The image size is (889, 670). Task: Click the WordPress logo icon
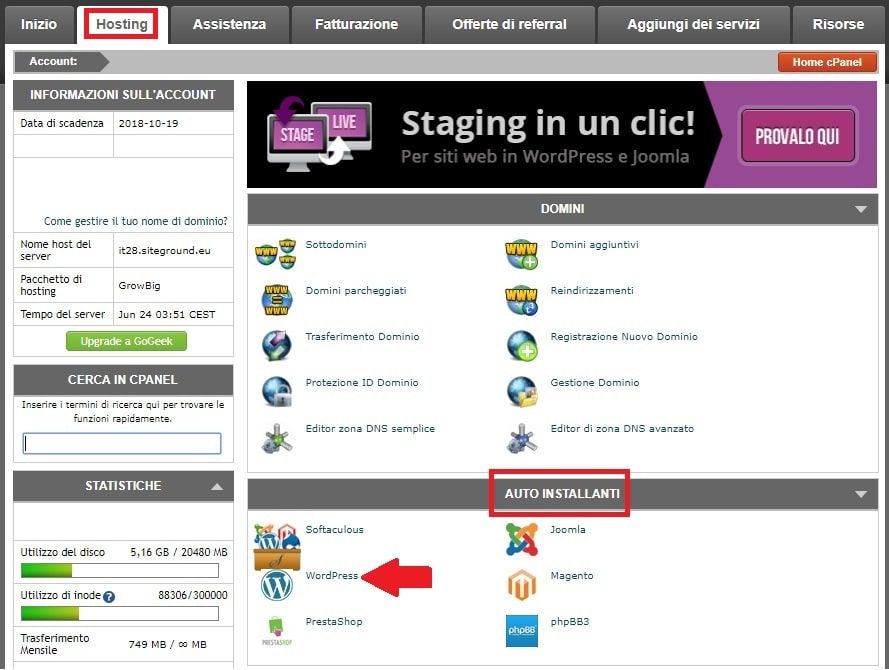point(276,585)
